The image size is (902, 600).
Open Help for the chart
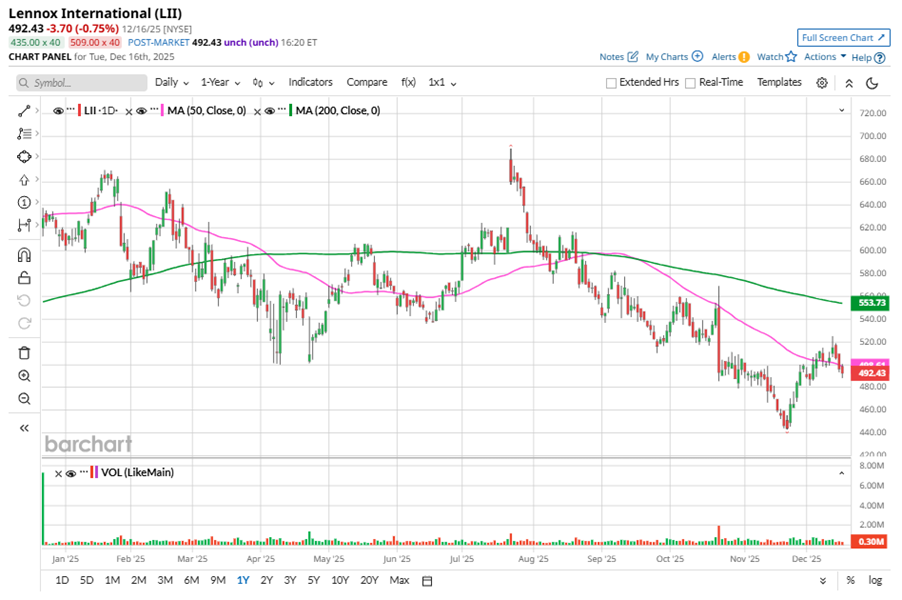(868, 58)
